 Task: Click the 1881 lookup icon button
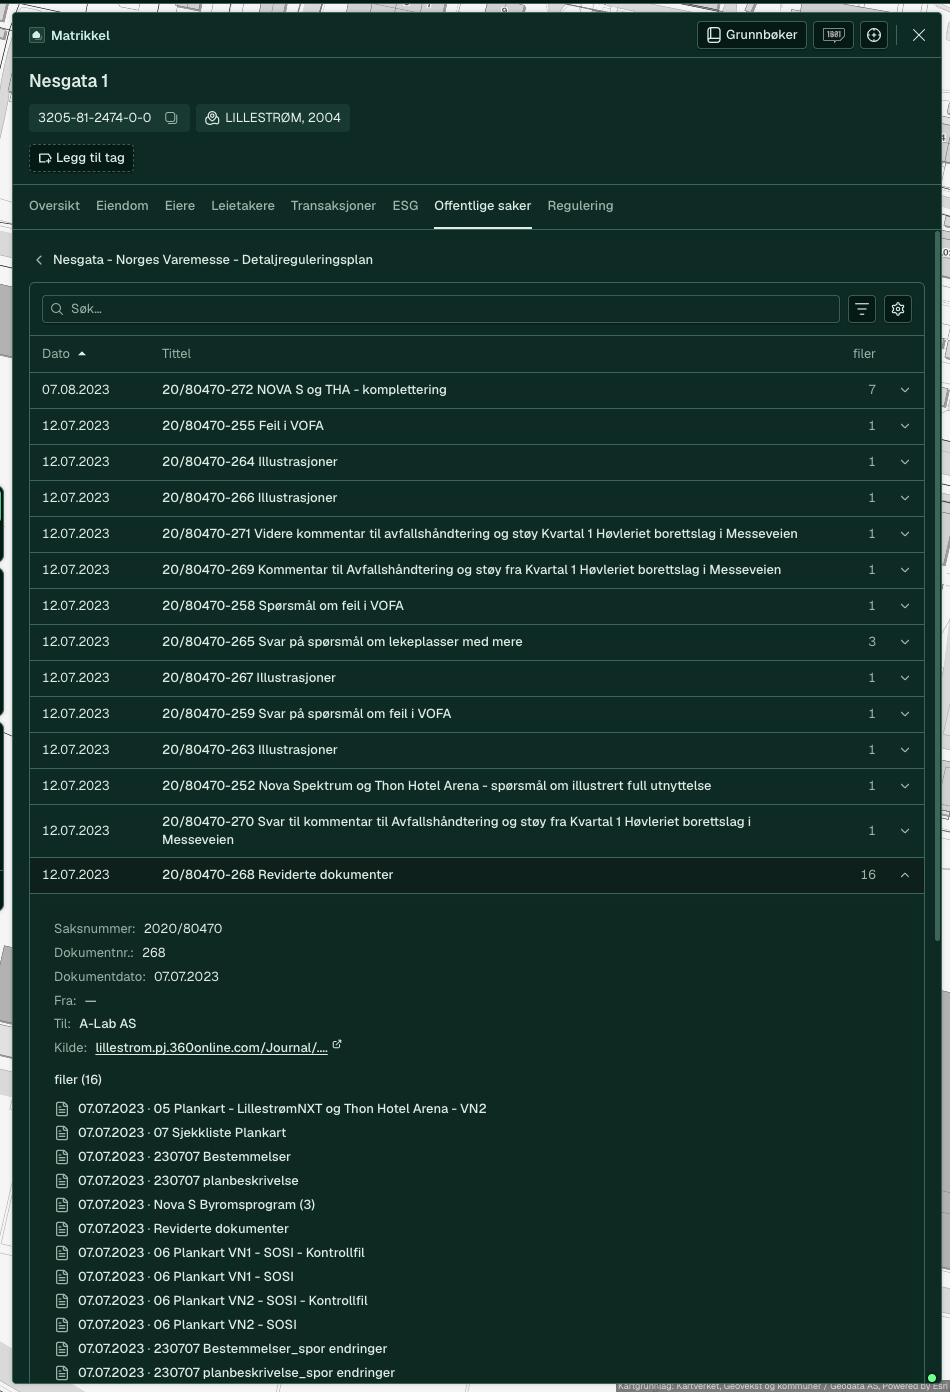(833, 35)
